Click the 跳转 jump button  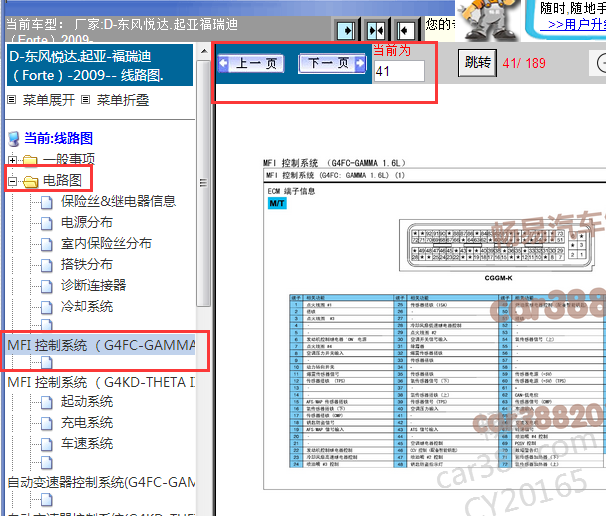point(477,62)
